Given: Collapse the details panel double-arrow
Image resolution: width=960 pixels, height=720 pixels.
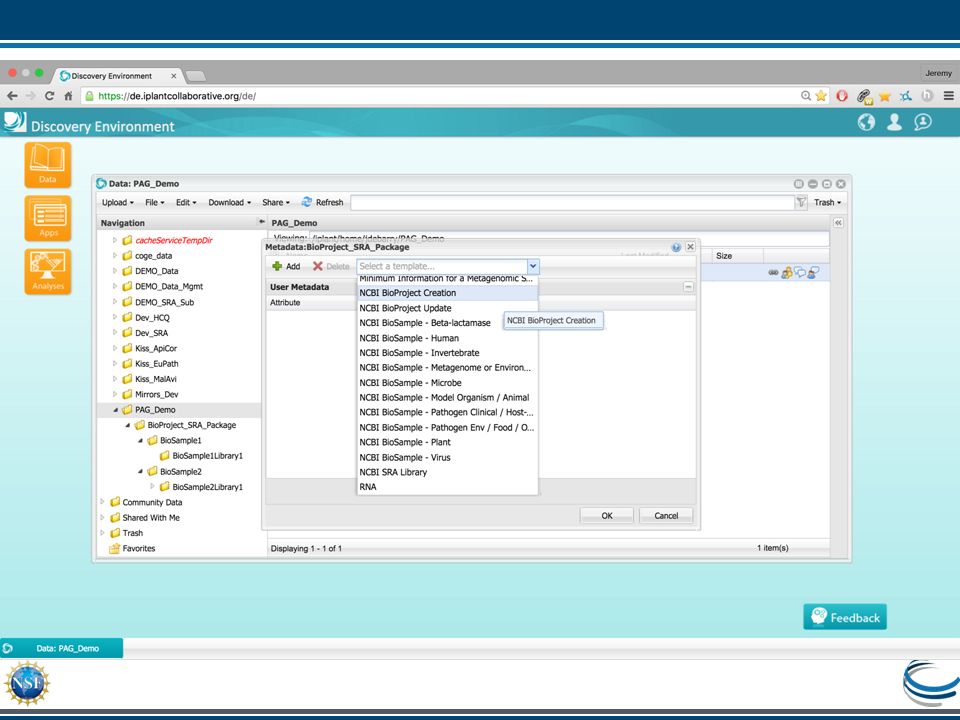Looking at the screenshot, I should tap(838, 223).
